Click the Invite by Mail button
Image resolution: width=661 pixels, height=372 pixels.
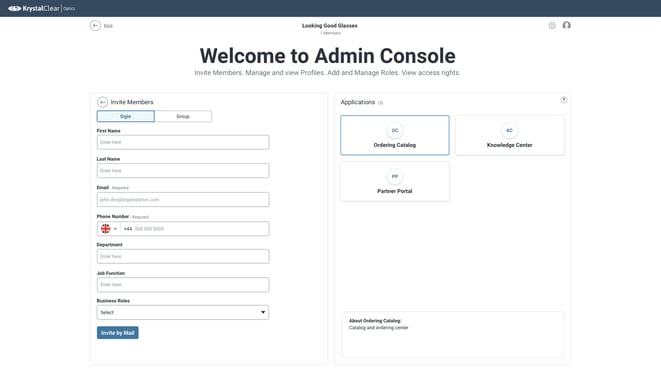[118, 333]
